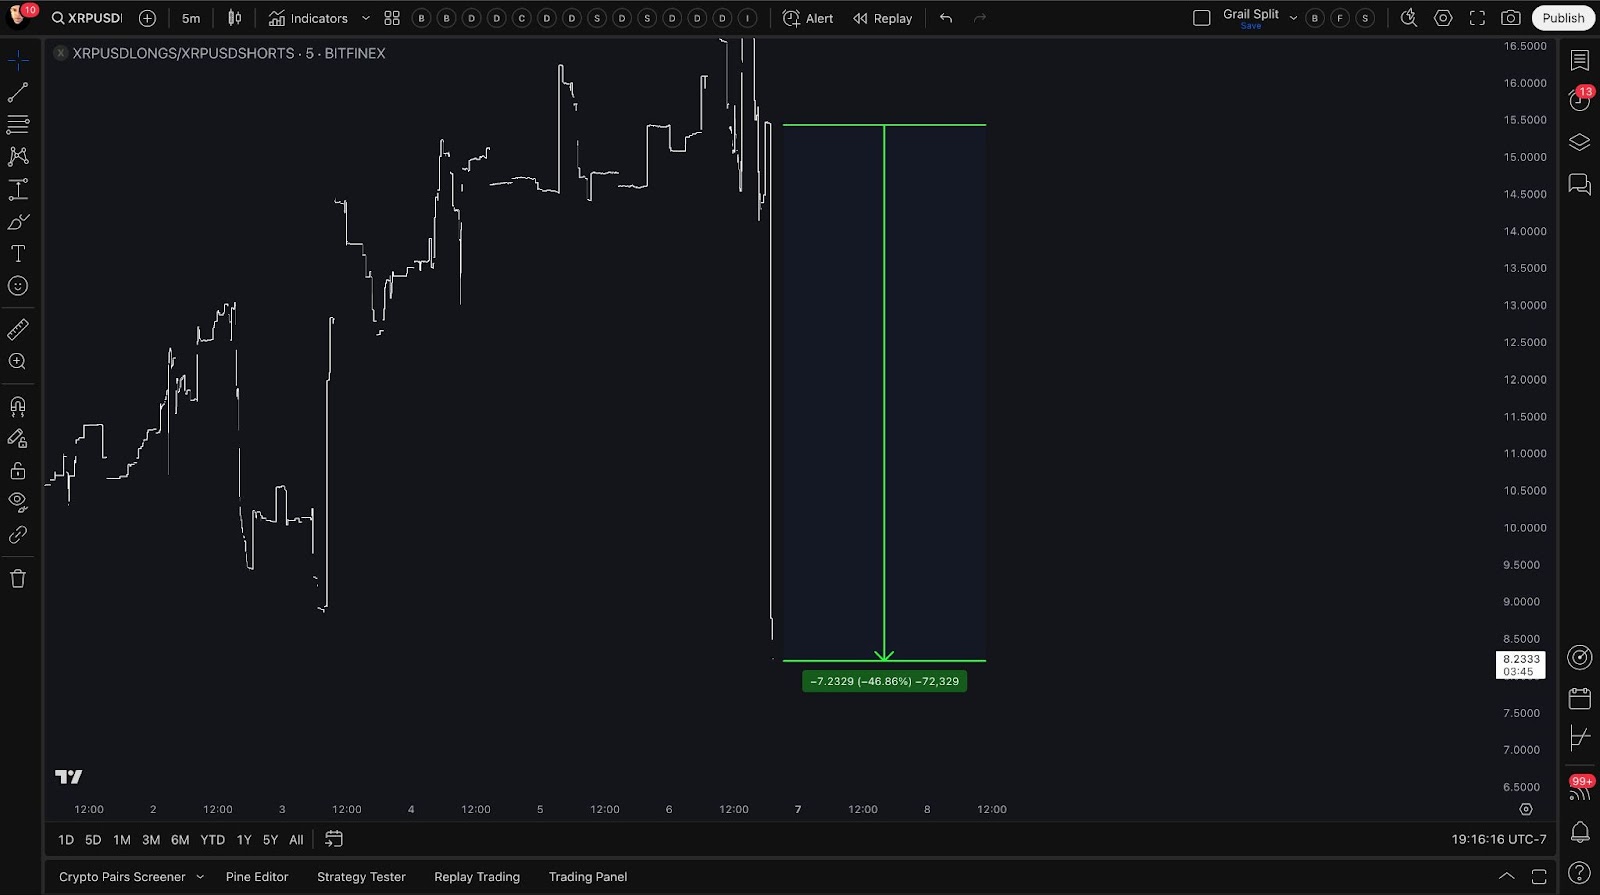Toggle hide all drawings eye icon
The width and height of the screenshot is (1600, 895).
click(18, 502)
